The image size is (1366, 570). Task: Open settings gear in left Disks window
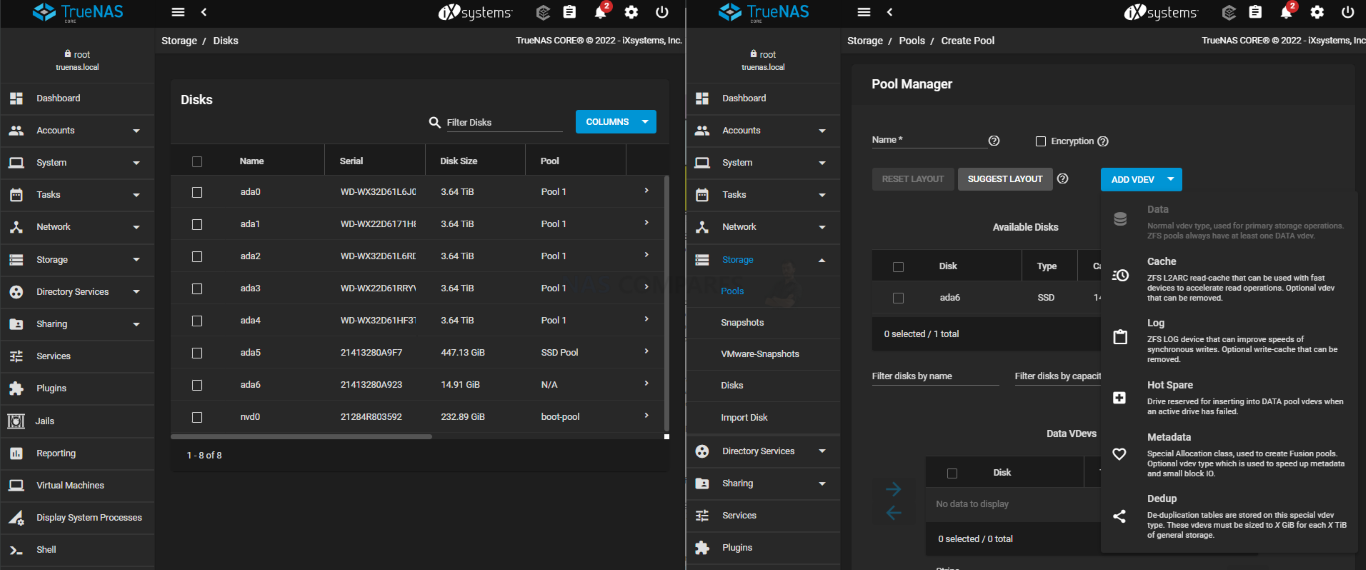pos(631,12)
